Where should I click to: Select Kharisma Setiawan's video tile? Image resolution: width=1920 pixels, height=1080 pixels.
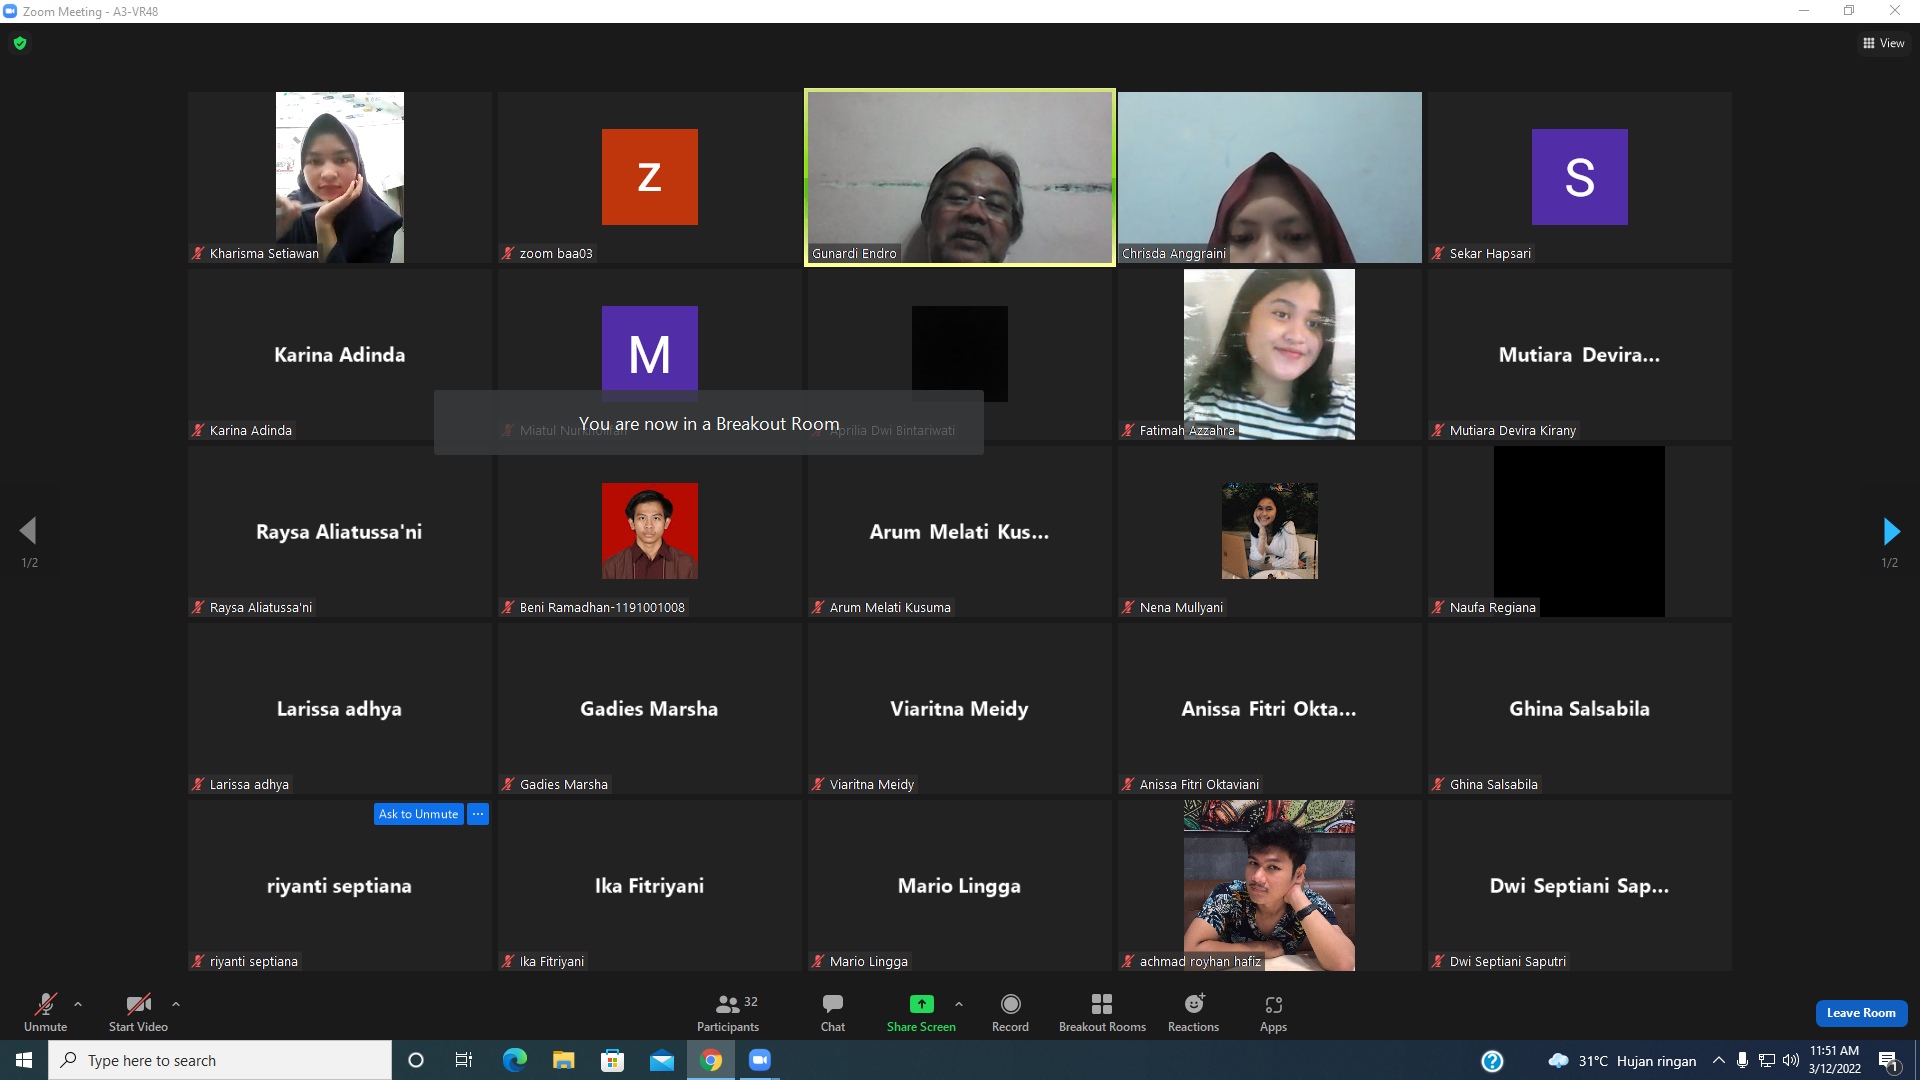[x=340, y=177]
